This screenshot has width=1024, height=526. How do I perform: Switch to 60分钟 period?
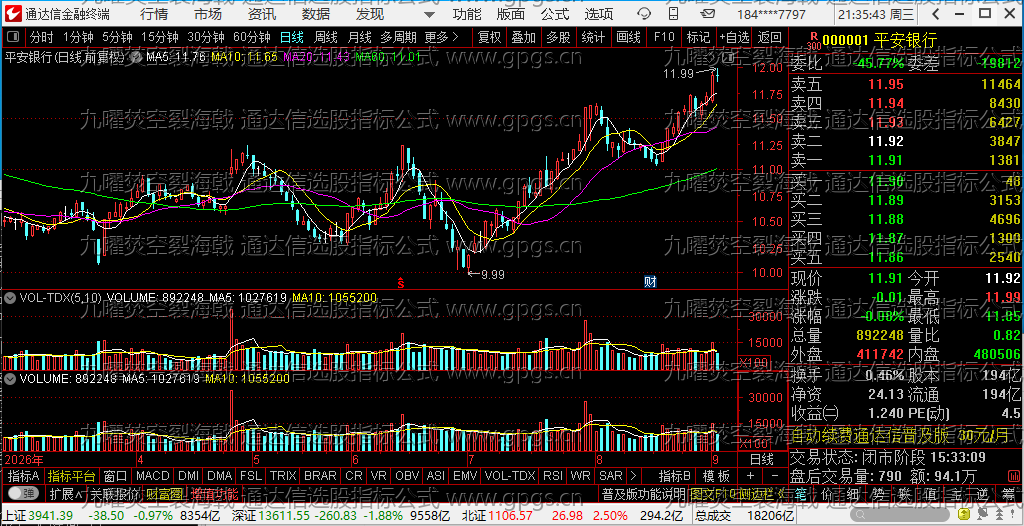click(252, 38)
